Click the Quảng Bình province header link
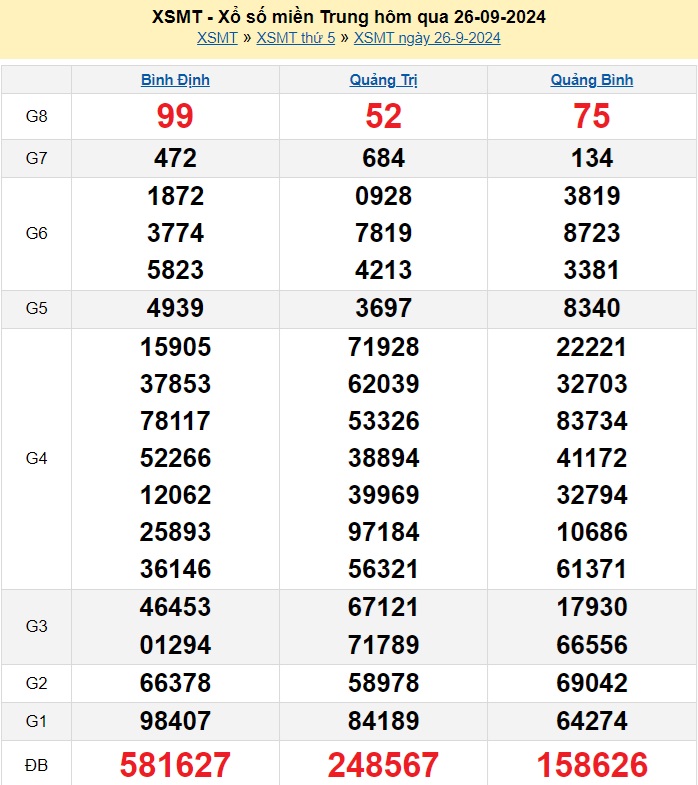The height and width of the screenshot is (785, 698). pyautogui.click(x=591, y=80)
